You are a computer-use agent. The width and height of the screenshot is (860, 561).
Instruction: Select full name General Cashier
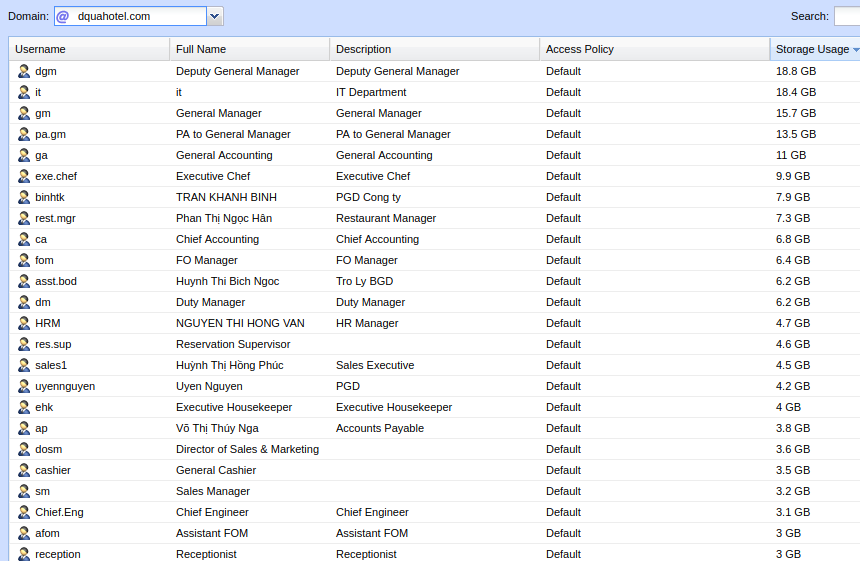pos(216,471)
